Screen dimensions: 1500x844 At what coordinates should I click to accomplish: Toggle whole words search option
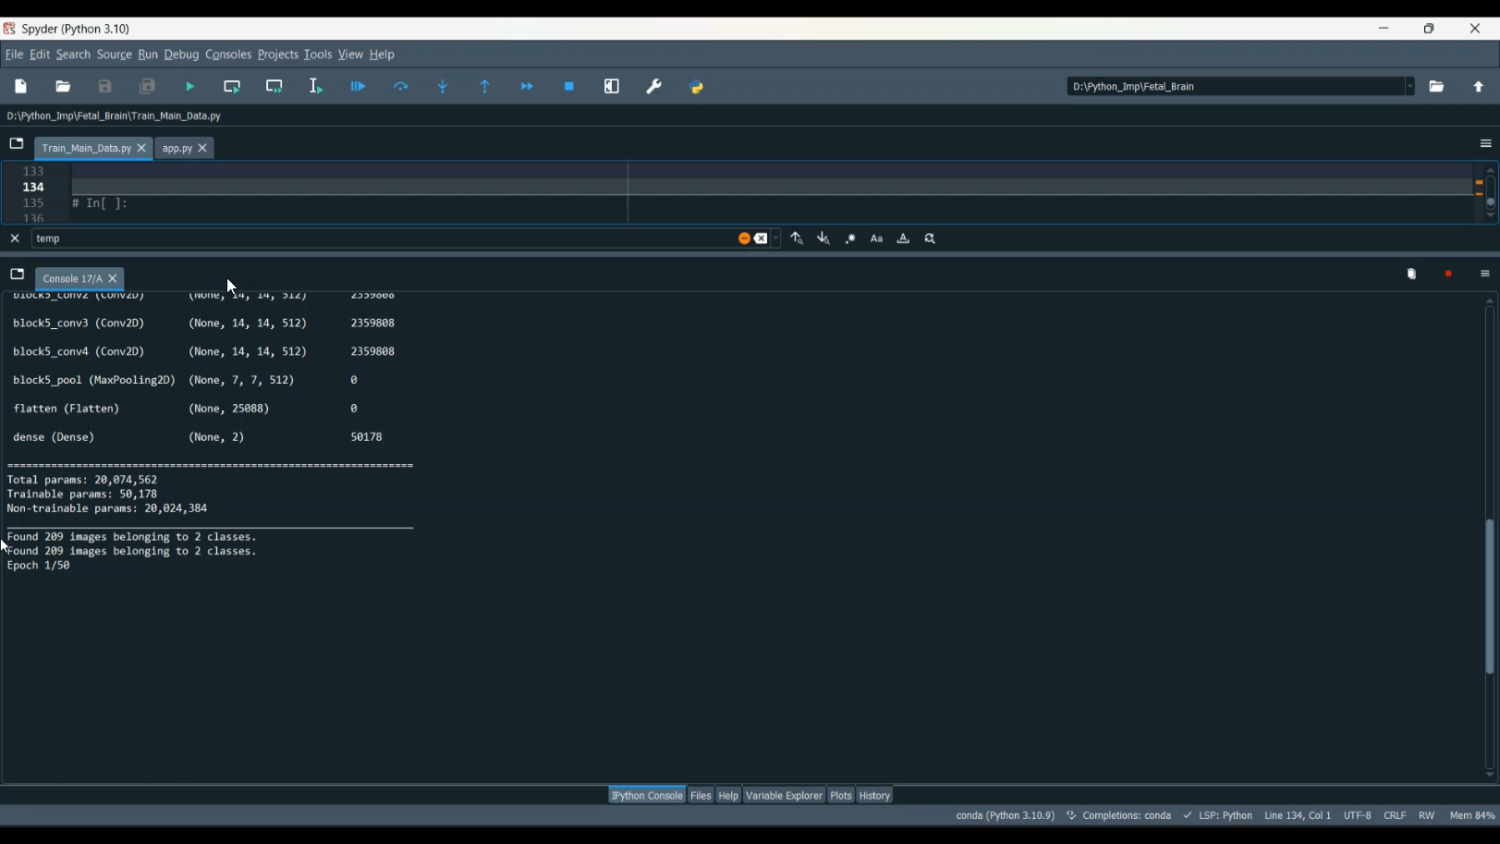[903, 239]
